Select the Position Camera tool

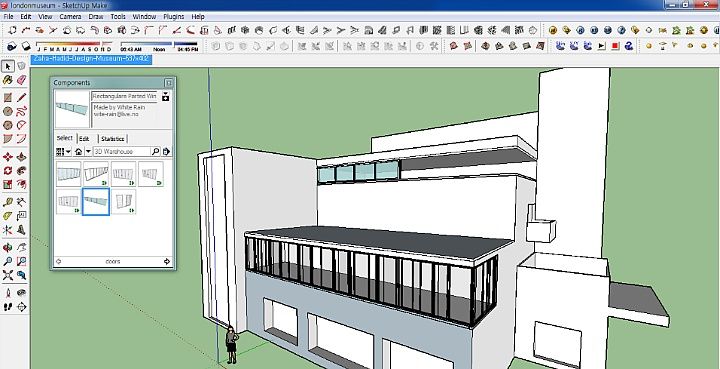coord(8,293)
